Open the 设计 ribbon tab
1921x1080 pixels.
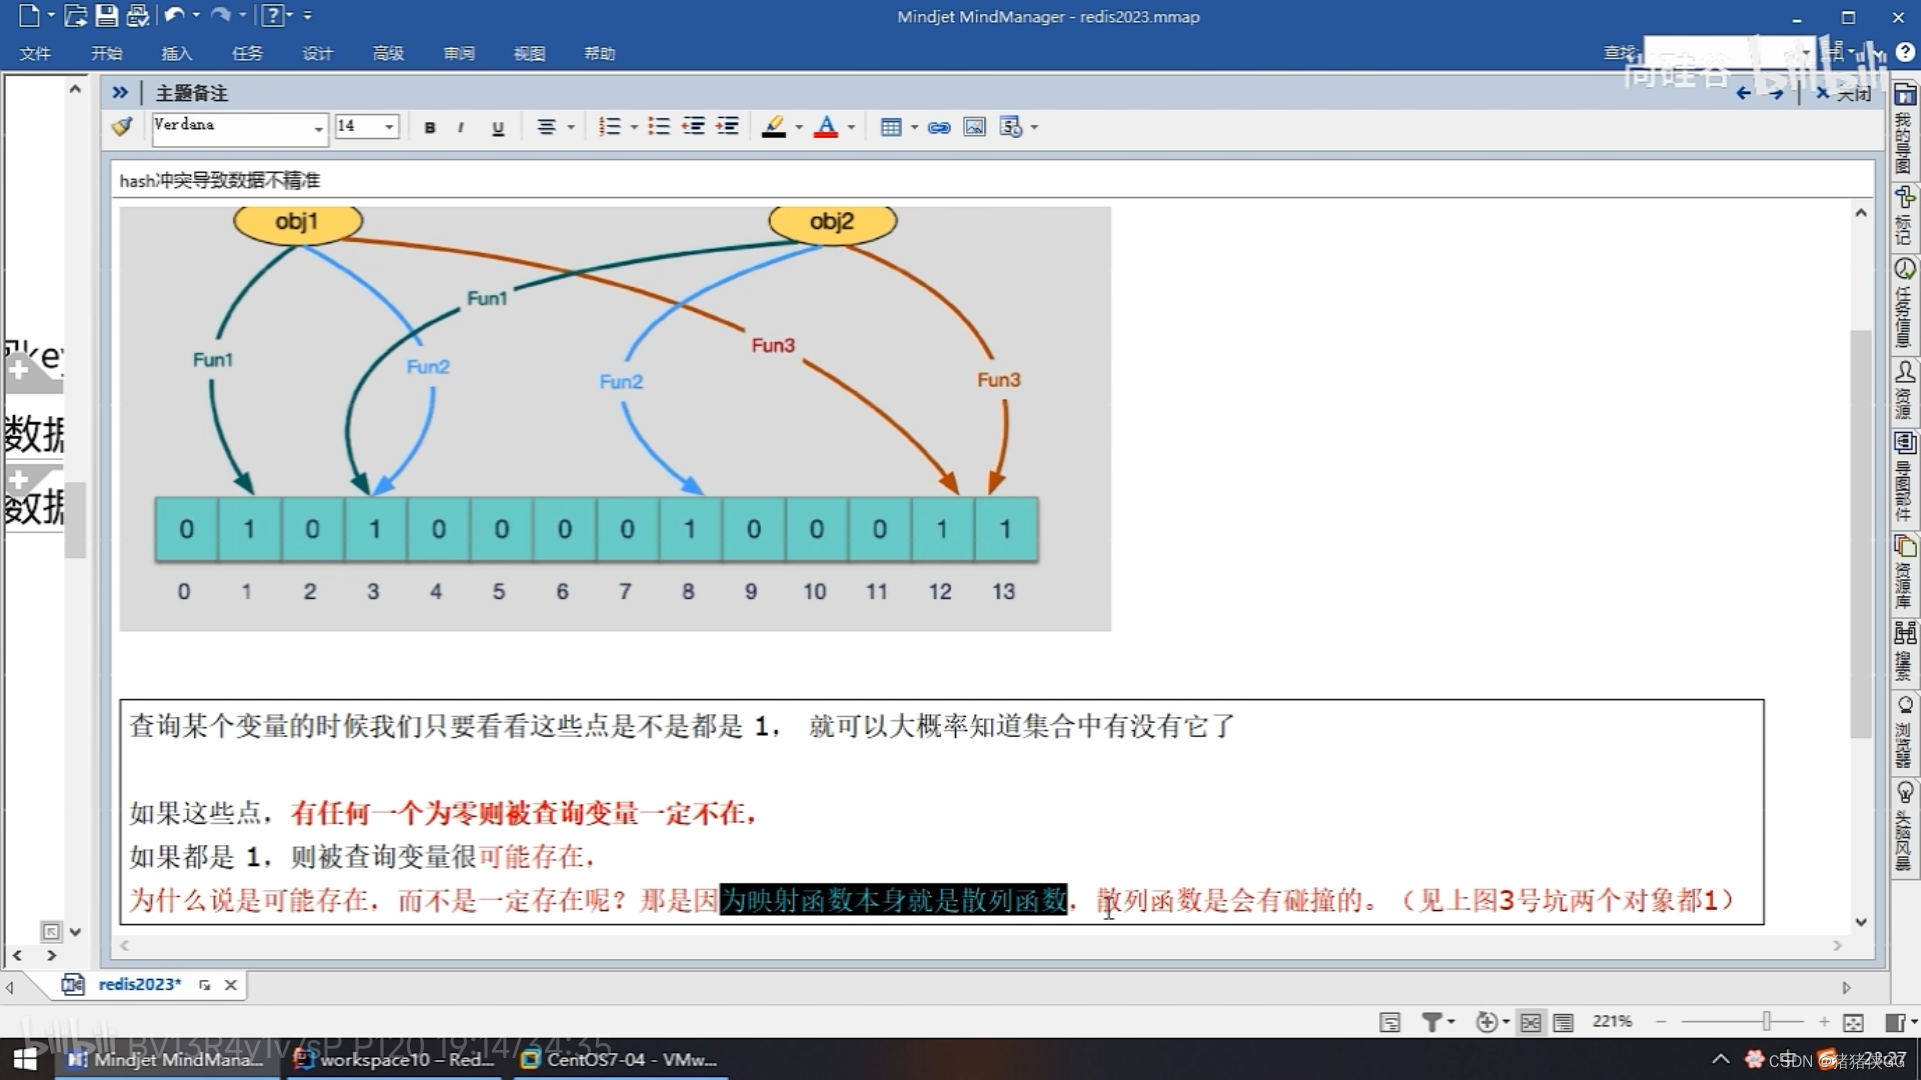317,53
